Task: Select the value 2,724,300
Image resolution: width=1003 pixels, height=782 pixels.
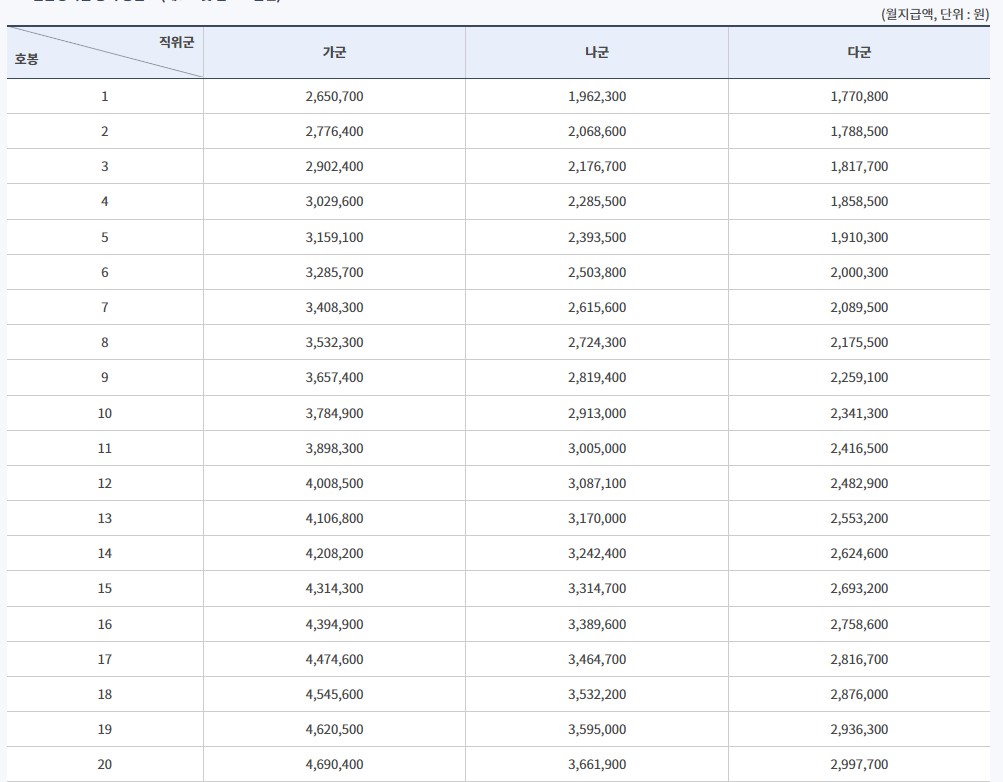Action: tap(597, 343)
